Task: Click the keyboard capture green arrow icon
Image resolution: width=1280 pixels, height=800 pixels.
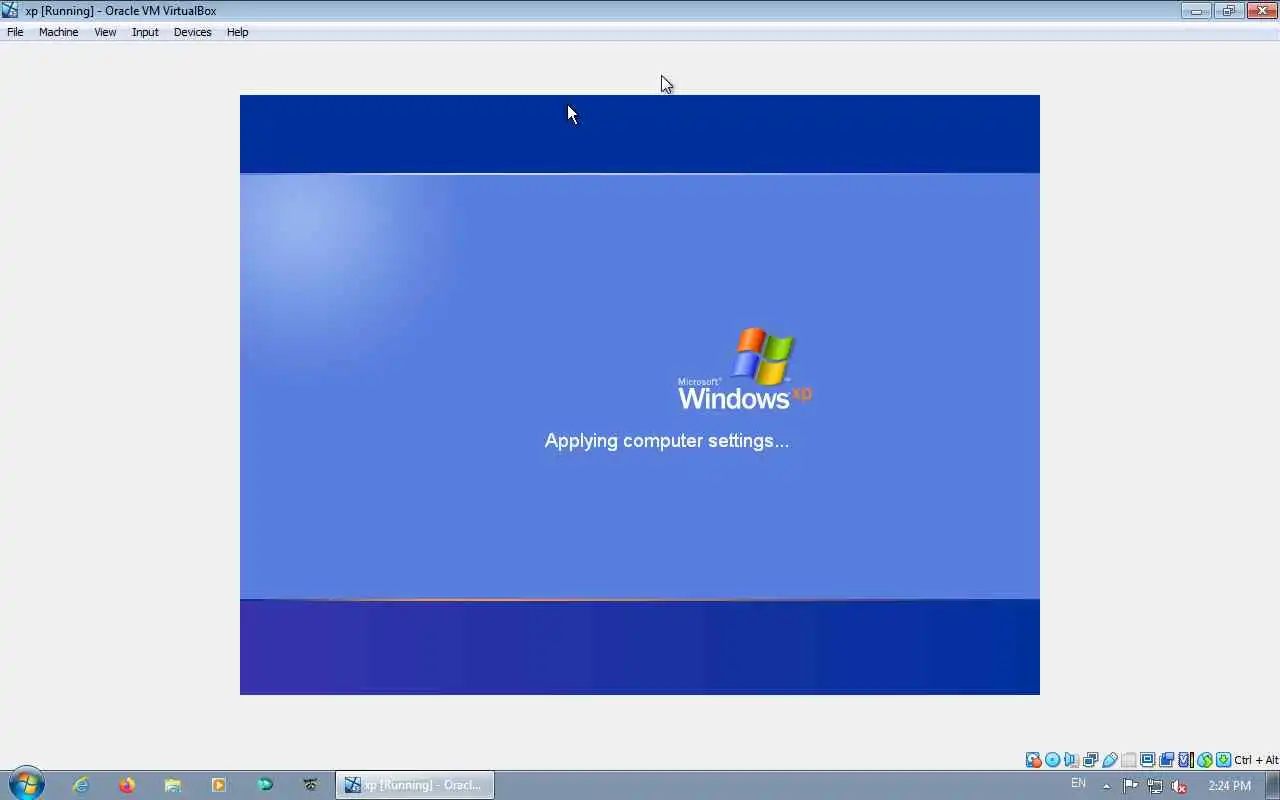Action: [x=1224, y=760]
